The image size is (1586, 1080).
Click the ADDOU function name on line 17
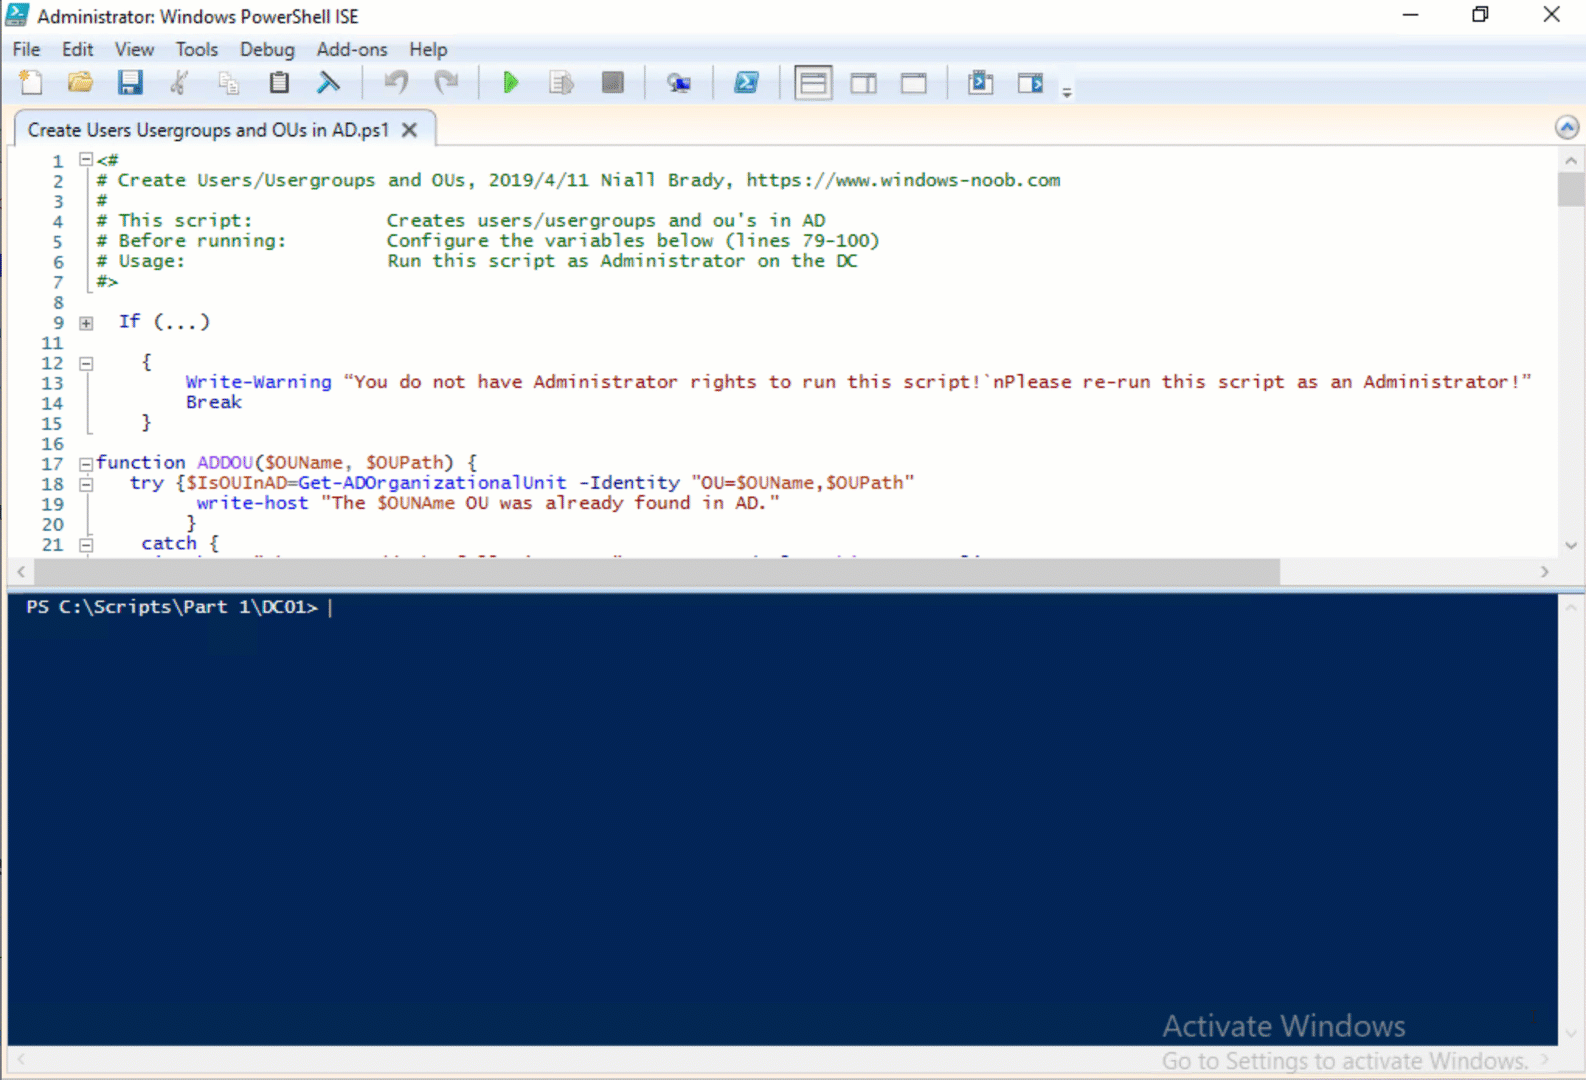pyautogui.click(x=225, y=463)
